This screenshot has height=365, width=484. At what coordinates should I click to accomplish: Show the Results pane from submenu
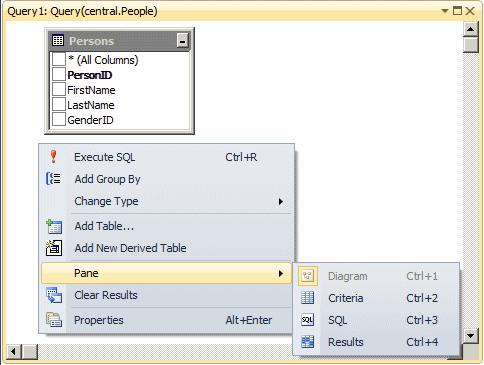point(376,342)
